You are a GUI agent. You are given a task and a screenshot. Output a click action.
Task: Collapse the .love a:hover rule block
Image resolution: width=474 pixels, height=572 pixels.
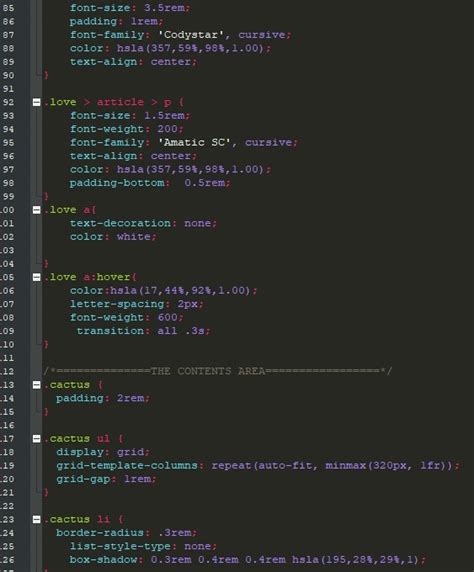[x=36, y=277]
